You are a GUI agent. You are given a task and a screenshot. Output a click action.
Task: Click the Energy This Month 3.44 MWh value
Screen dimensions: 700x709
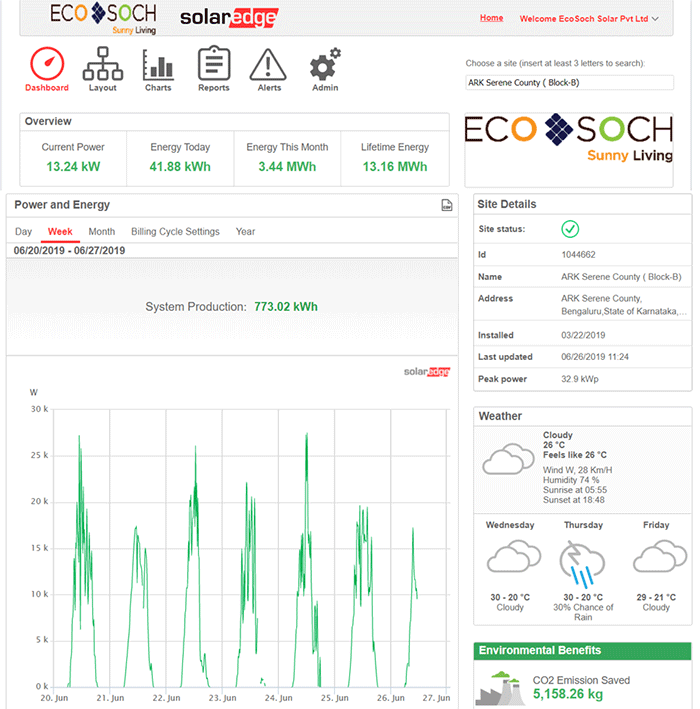(287, 167)
